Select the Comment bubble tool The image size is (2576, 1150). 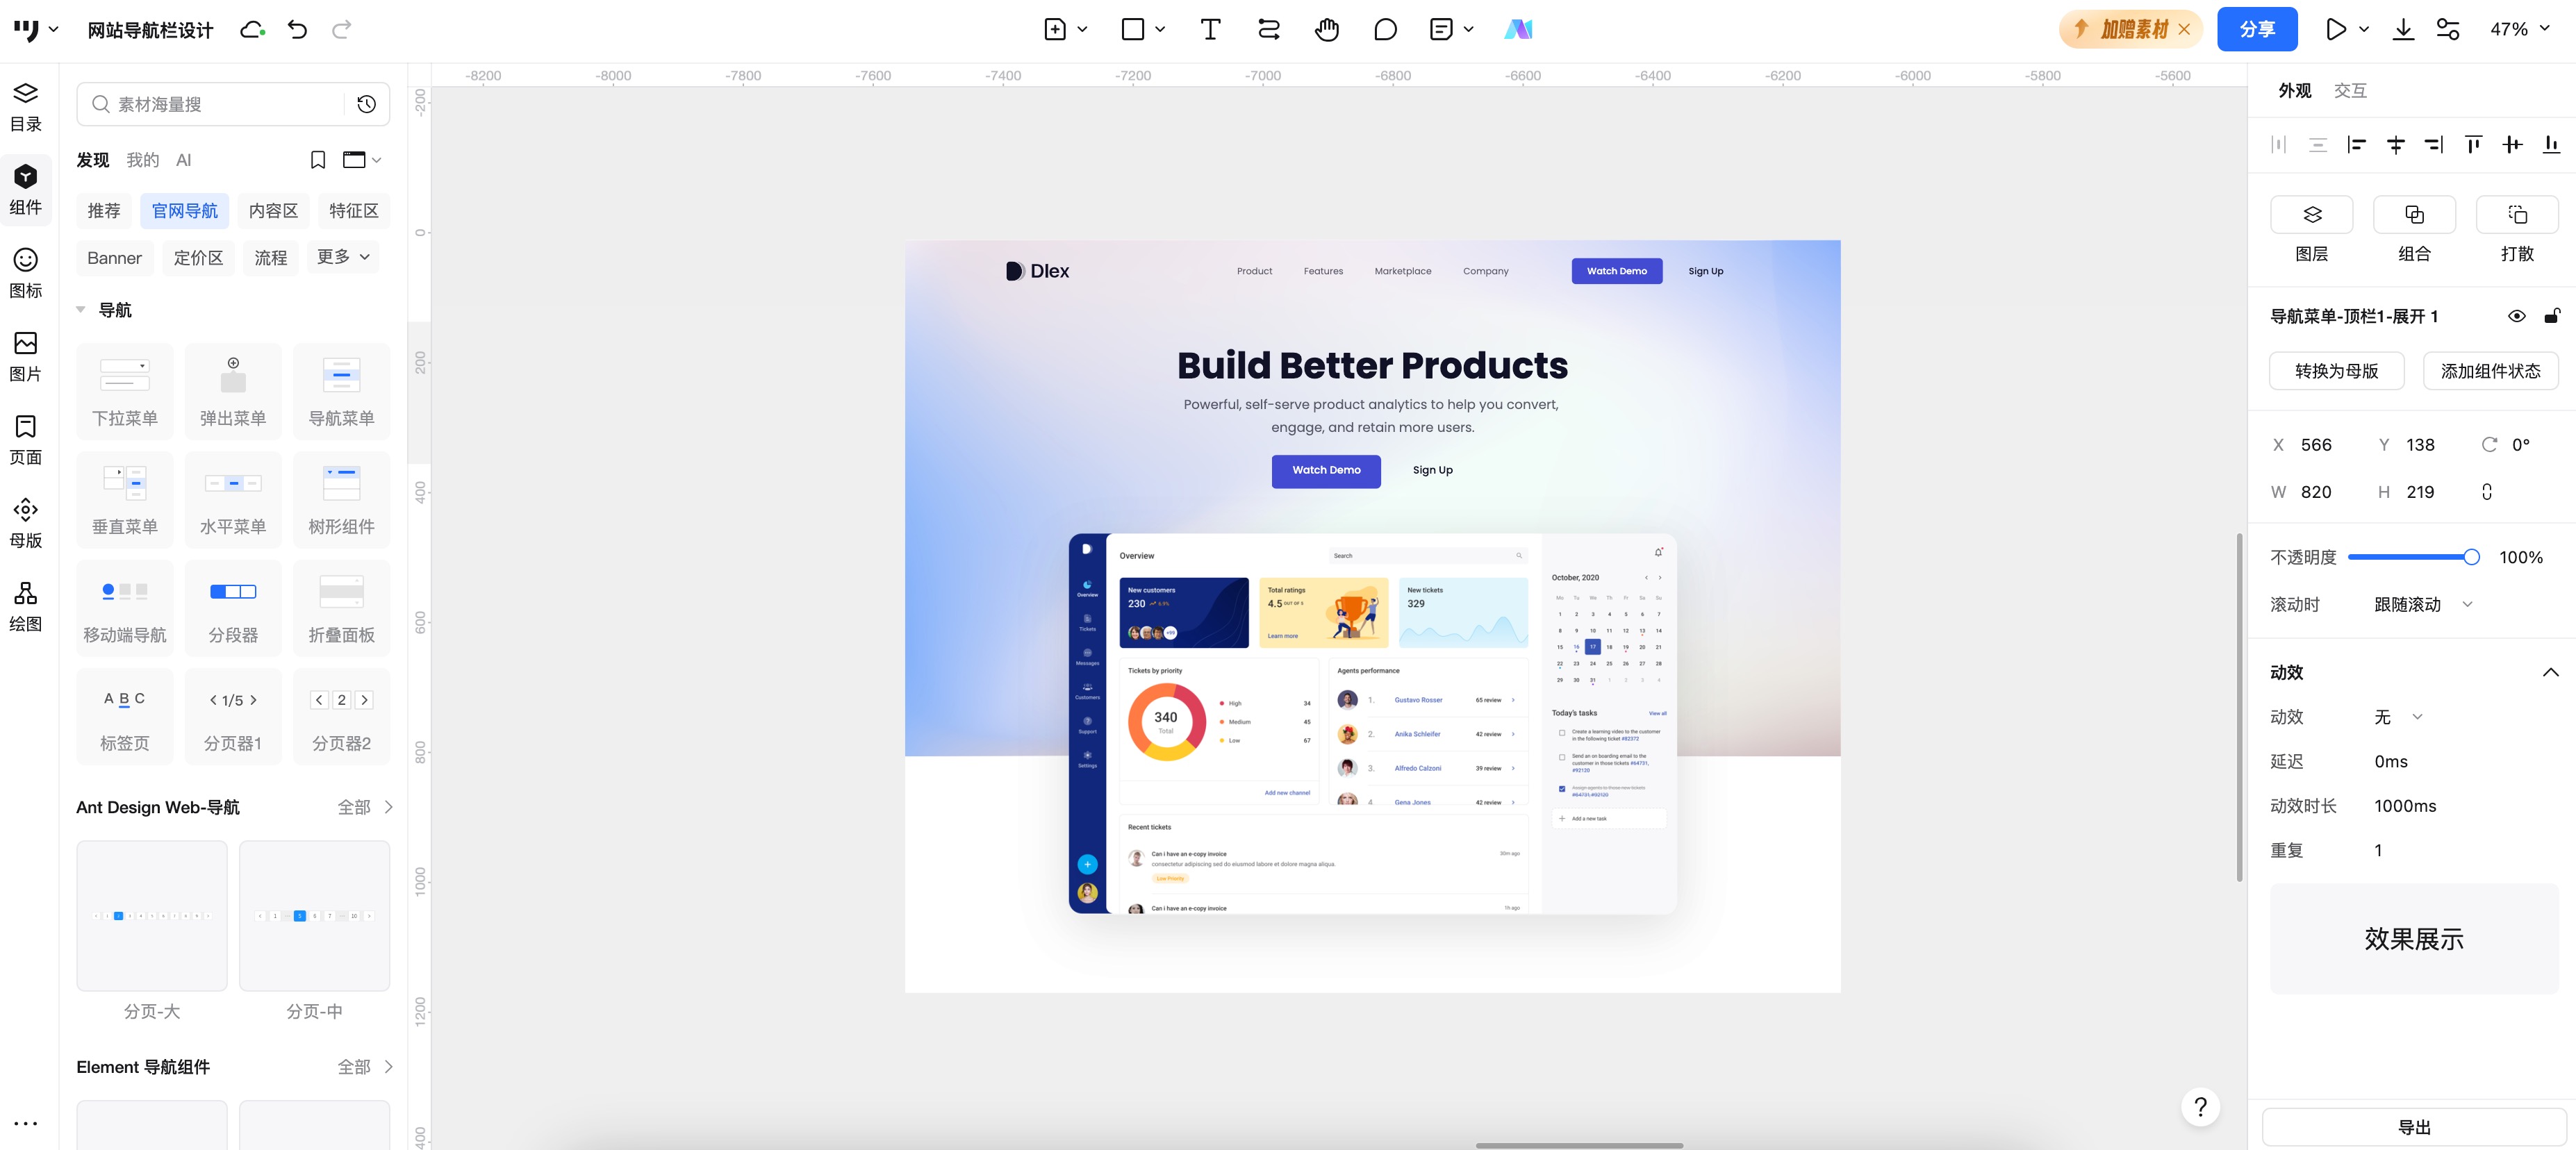click(1385, 29)
